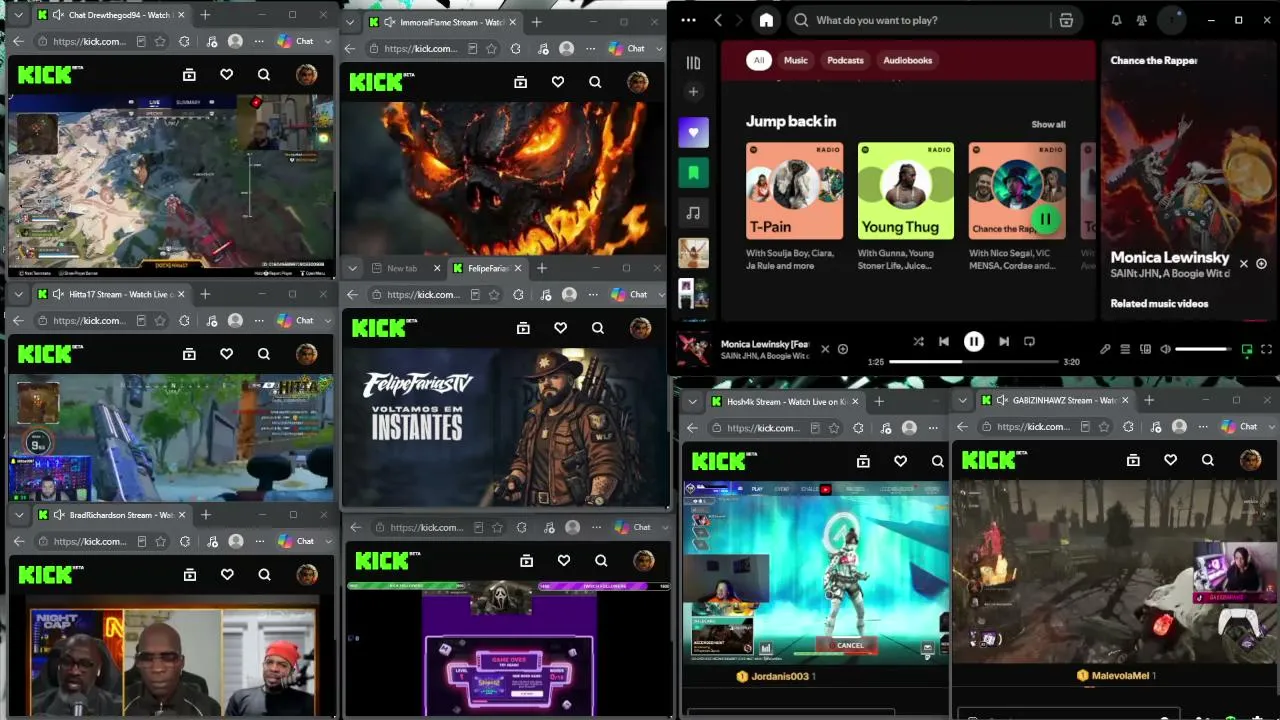The height and width of the screenshot is (720, 1280).
Task: Expand Chat dropdown arrow in GABIZINHAWZ window
Action: point(1271,427)
